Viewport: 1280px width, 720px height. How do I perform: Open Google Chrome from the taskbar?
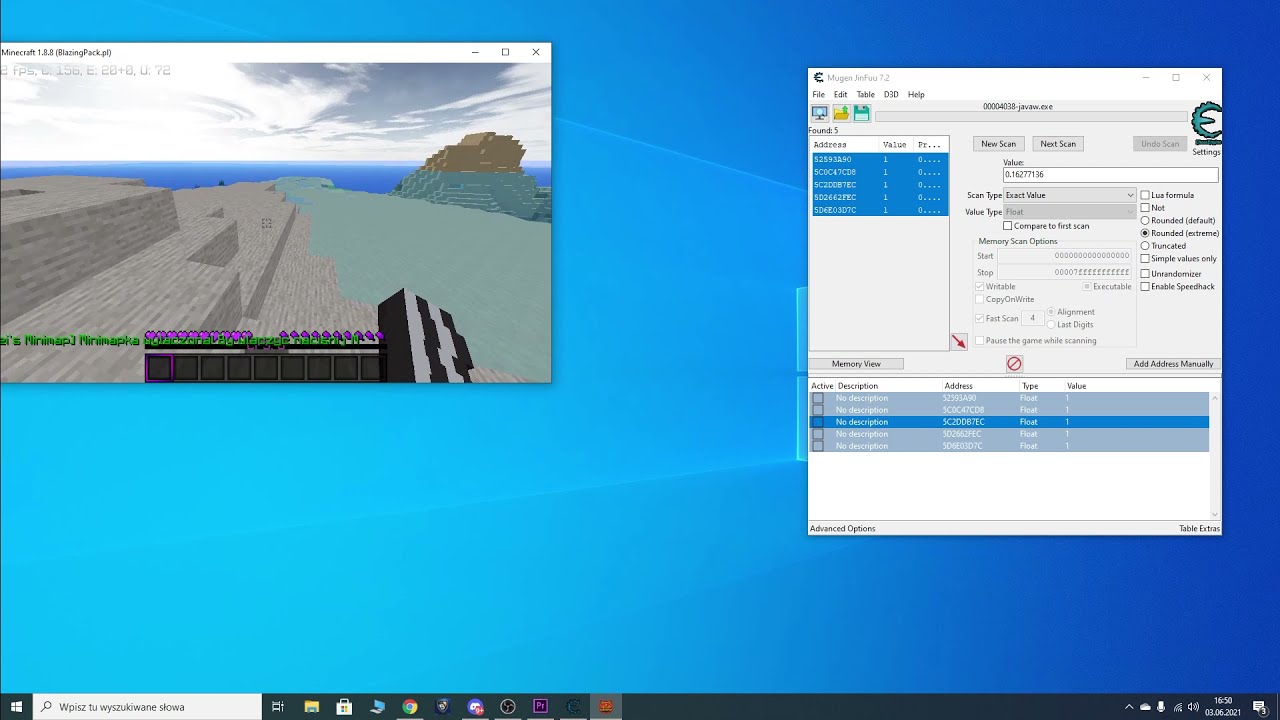(410, 706)
